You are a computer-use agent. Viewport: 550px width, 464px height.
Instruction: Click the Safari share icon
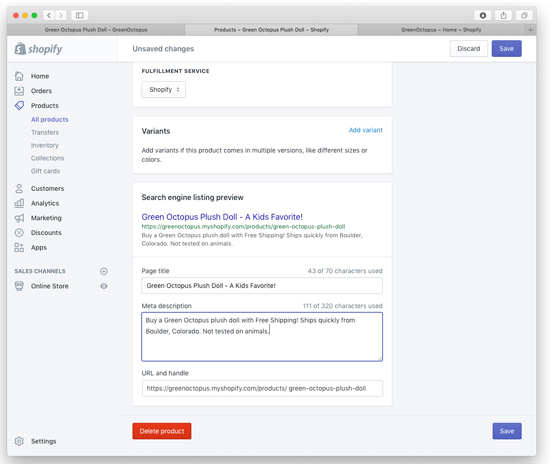[x=503, y=15]
